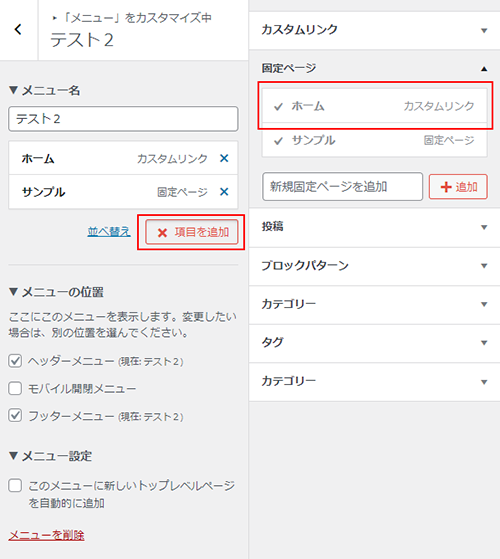Image resolution: width=500 pixels, height=559 pixels.
Task: Expand the 投稿 section
Action: [x=374, y=227]
